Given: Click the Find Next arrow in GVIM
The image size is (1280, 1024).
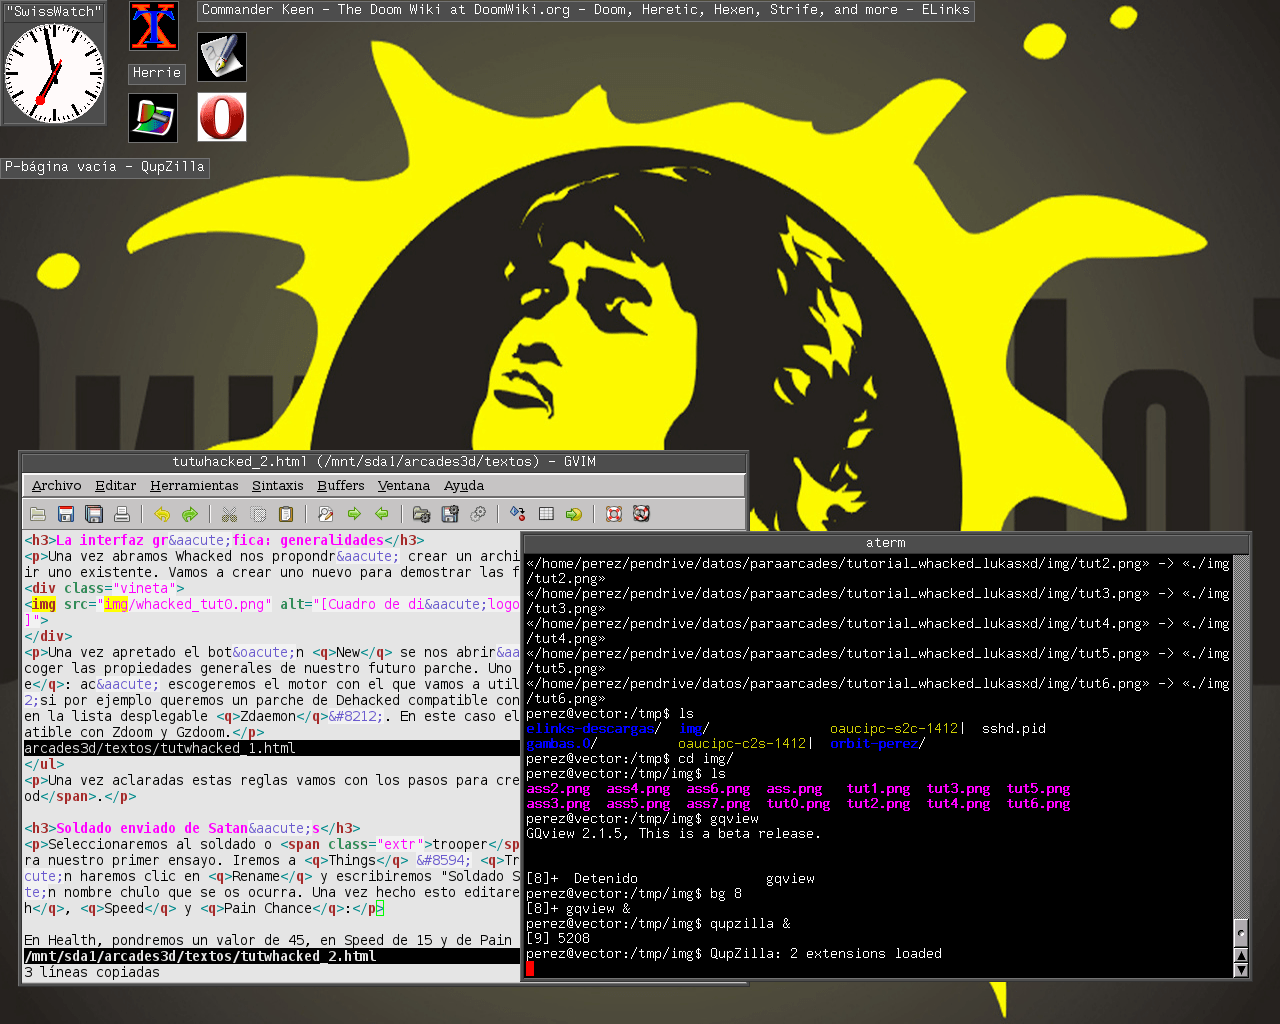Looking at the screenshot, I should pyautogui.click(x=353, y=514).
